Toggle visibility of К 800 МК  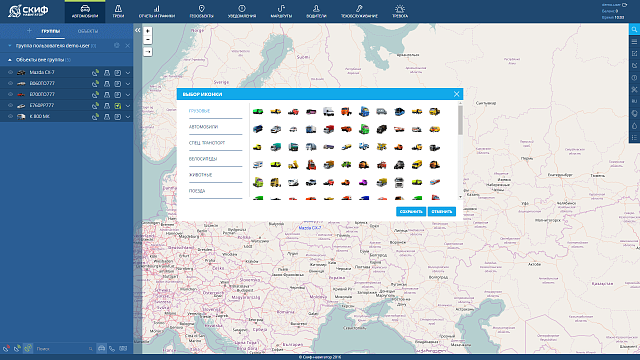[11, 116]
